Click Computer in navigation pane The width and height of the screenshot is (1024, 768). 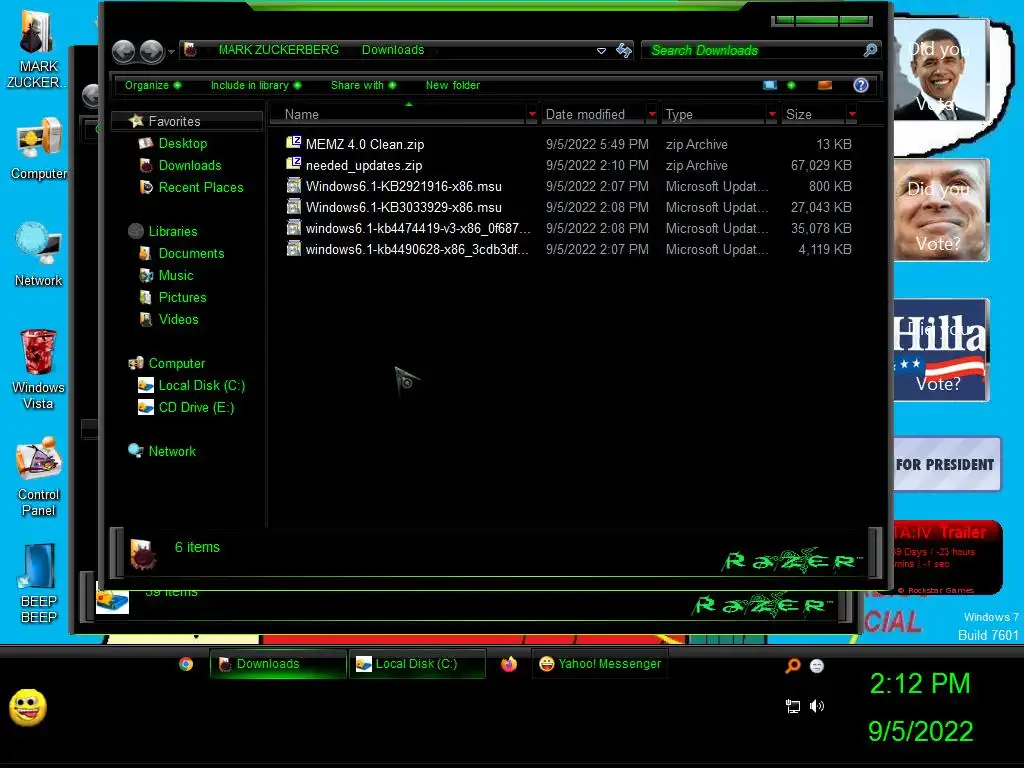click(176, 364)
